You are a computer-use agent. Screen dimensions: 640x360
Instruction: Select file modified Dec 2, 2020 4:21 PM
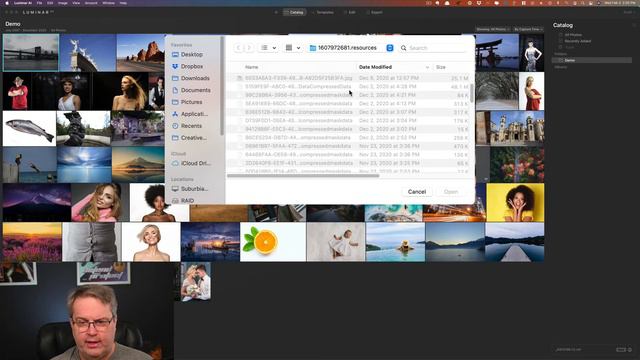click(348, 95)
